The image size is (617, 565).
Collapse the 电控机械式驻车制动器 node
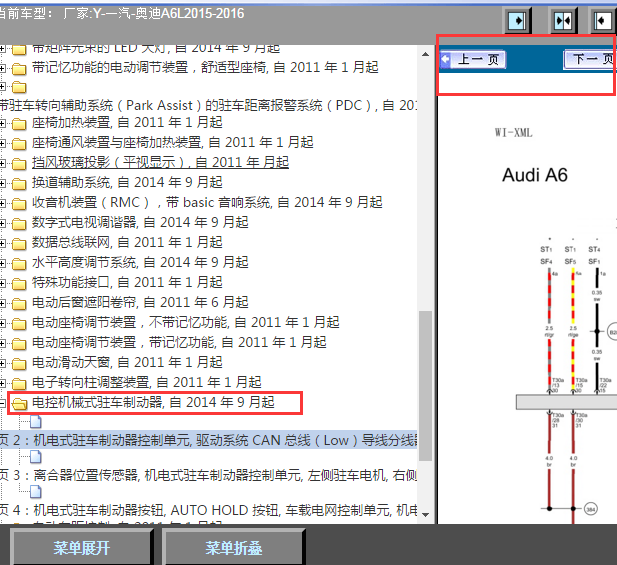tap(2, 403)
